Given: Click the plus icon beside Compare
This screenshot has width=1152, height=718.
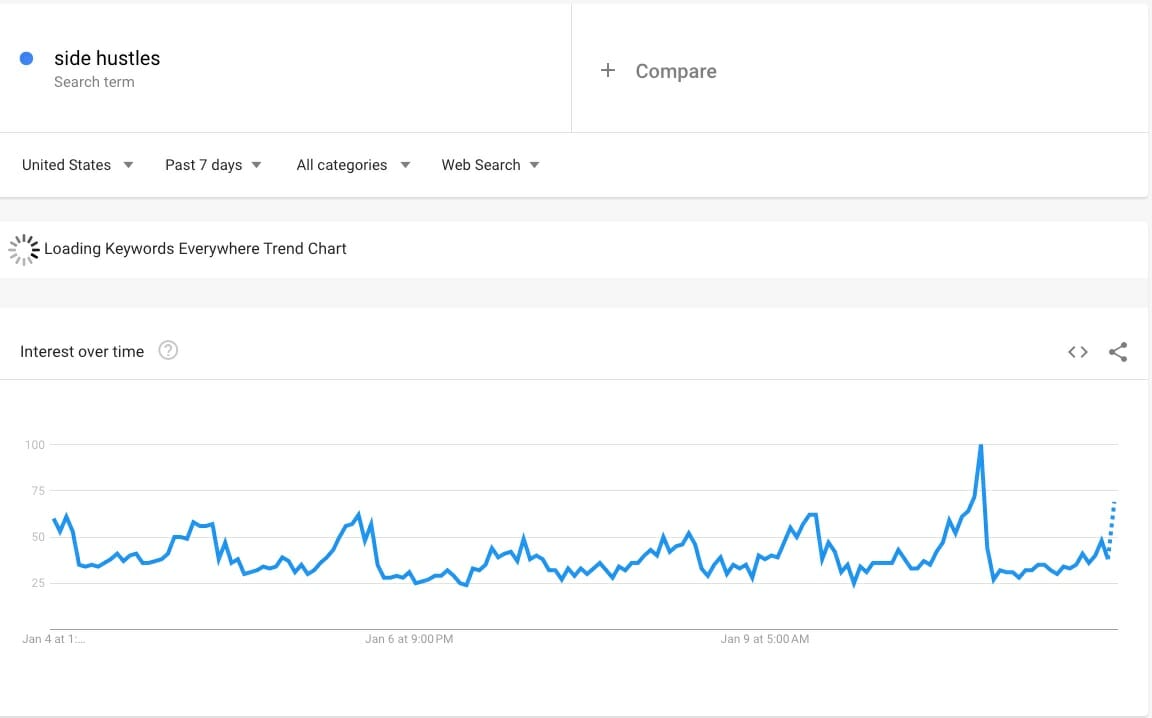Looking at the screenshot, I should [607, 70].
